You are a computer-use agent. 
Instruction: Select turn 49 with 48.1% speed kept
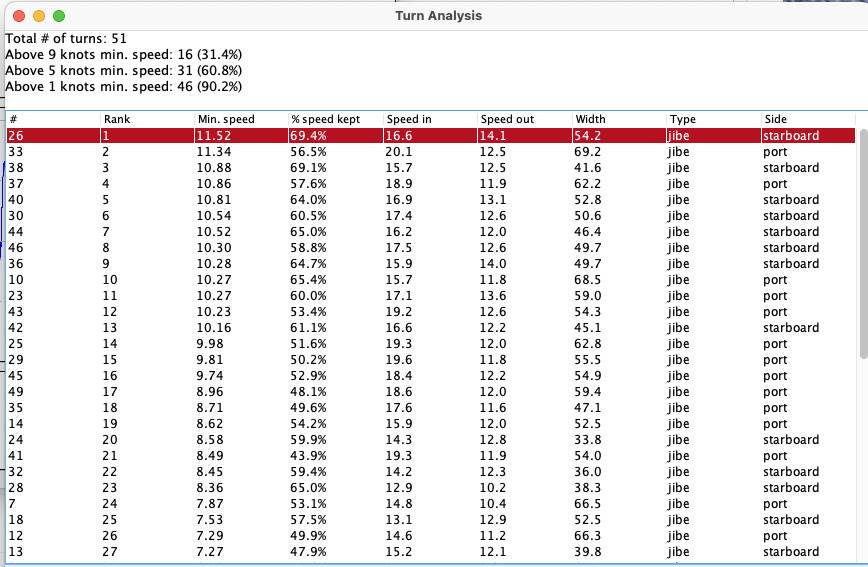point(430,392)
